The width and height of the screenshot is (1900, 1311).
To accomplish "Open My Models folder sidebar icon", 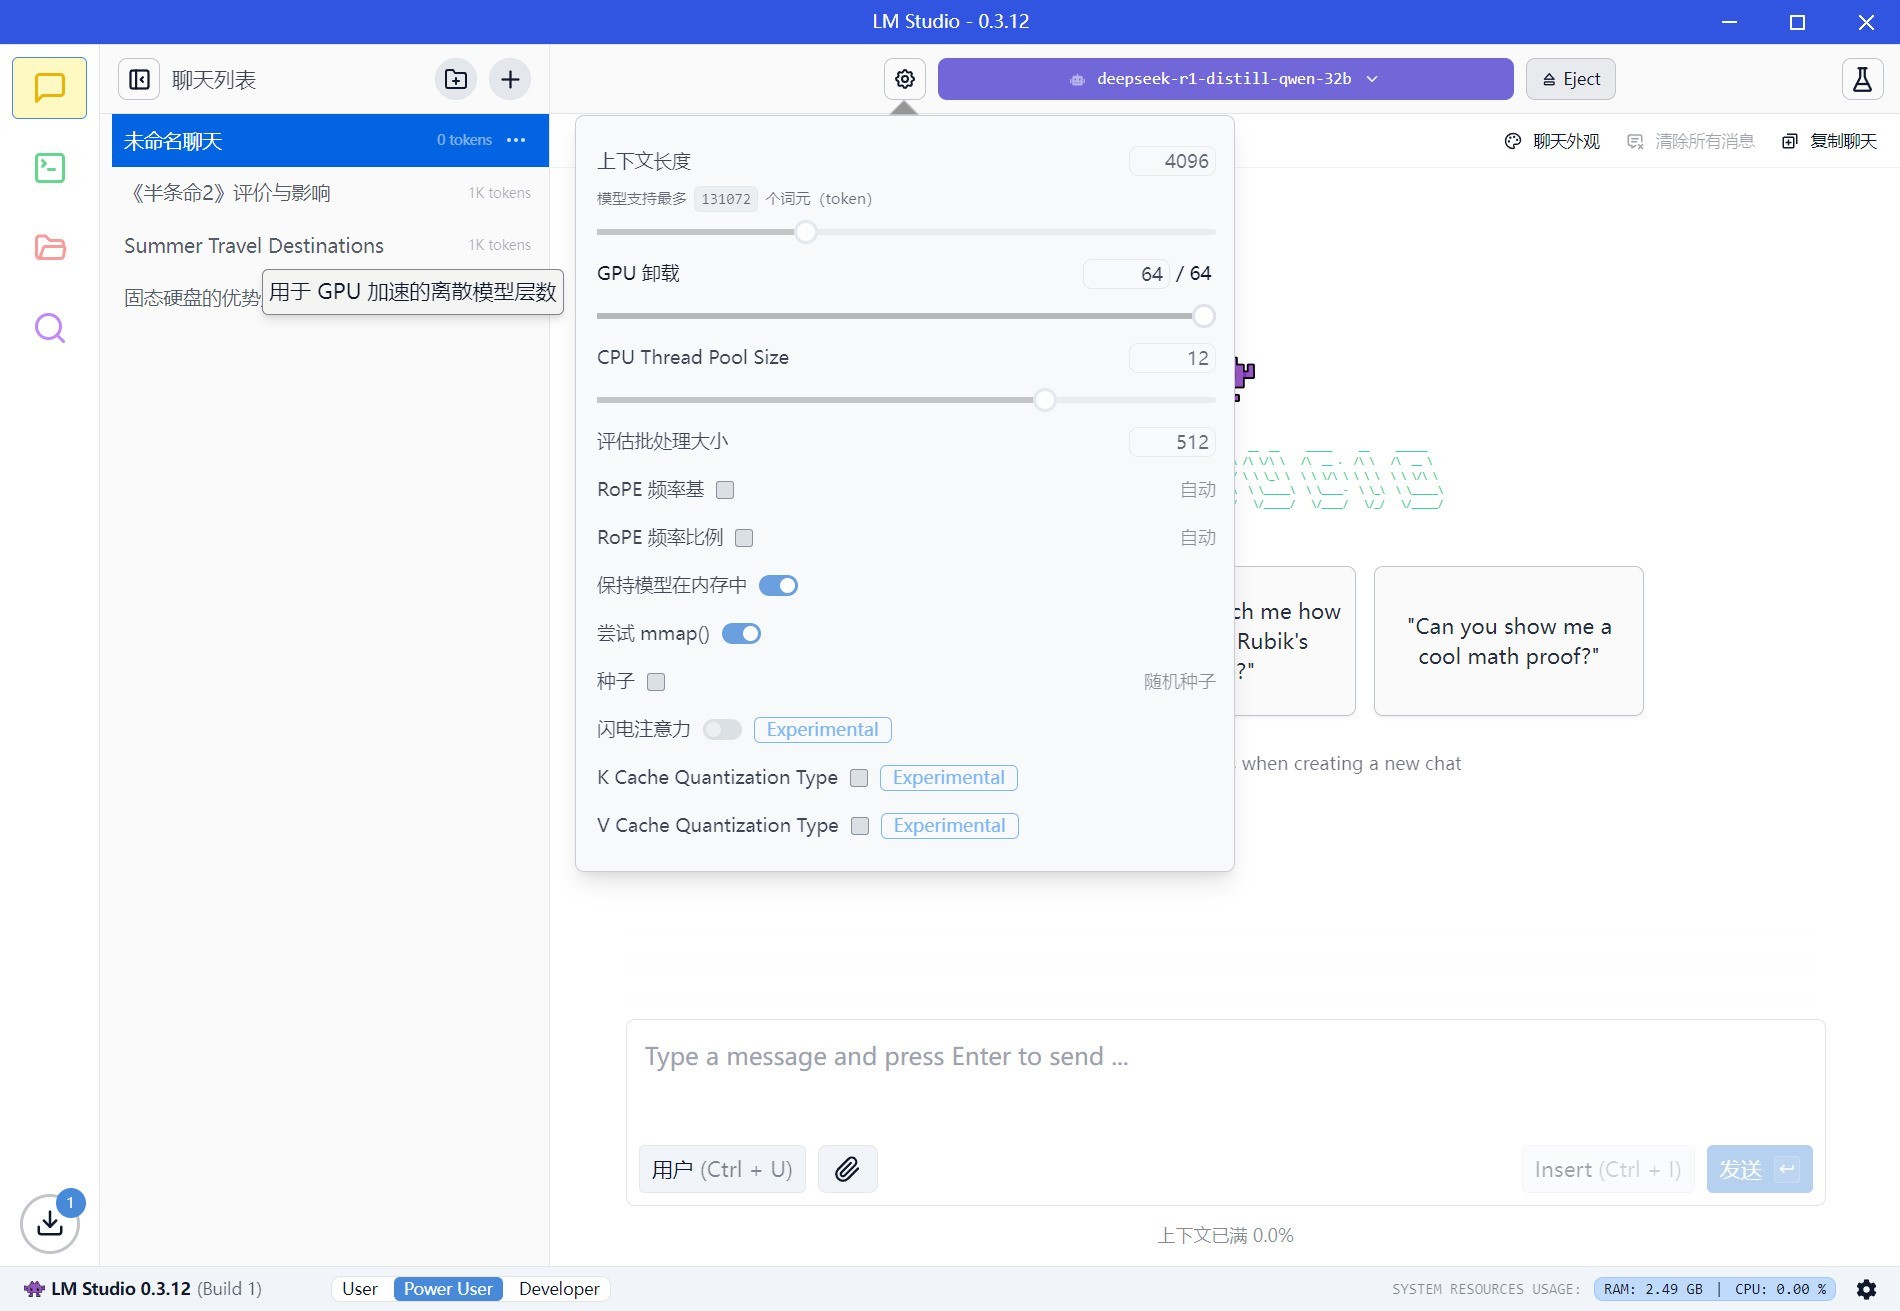I will [49, 247].
